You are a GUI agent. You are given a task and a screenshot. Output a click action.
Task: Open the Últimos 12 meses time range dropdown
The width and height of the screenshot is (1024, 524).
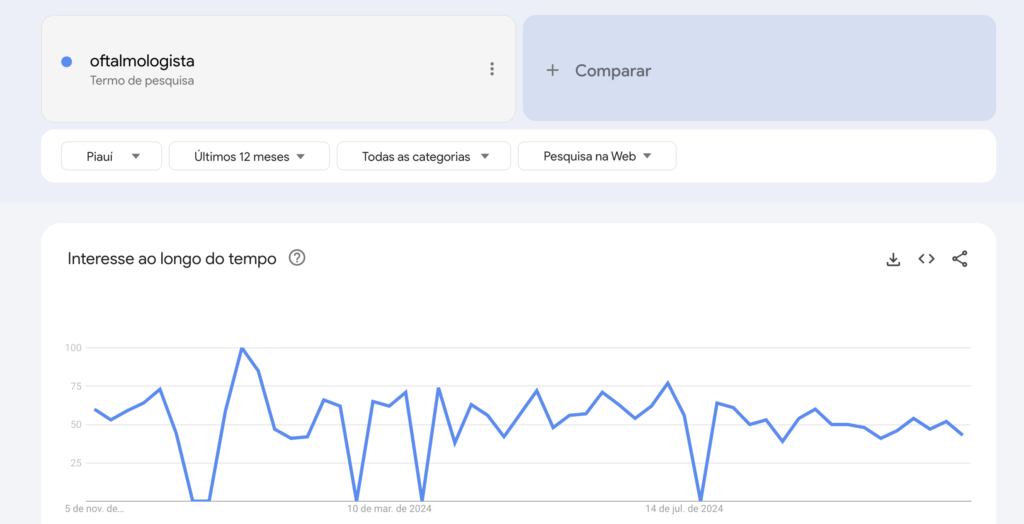(x=249, y=156)
